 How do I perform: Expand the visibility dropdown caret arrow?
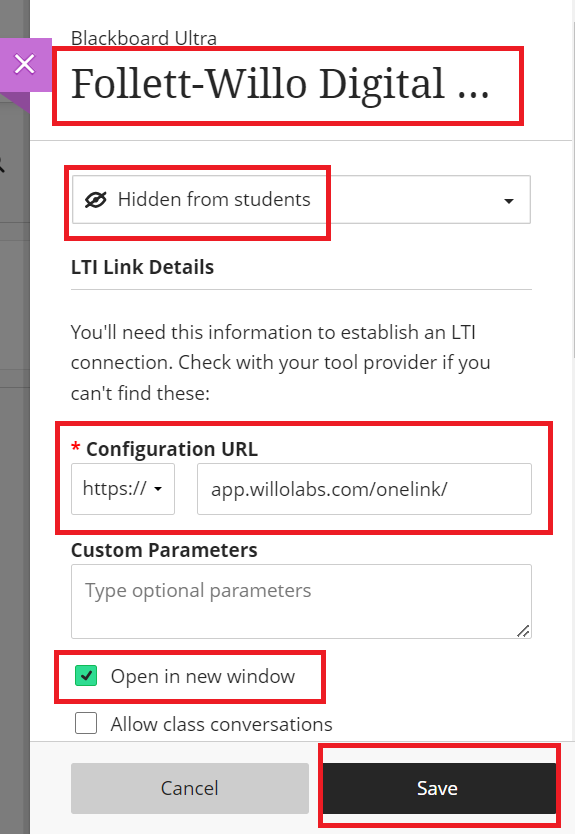508,201
